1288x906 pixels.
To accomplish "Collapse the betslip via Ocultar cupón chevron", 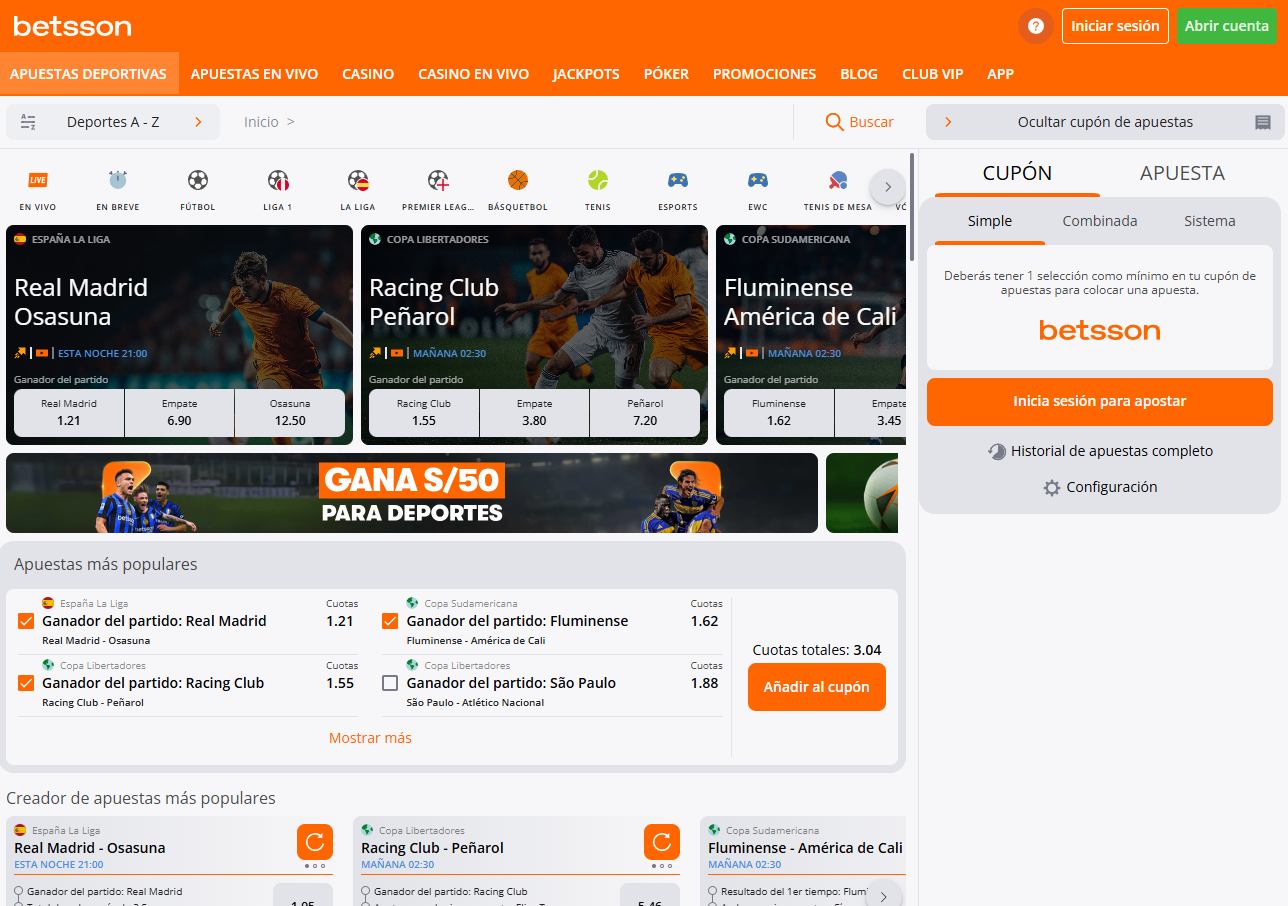I will (948, 121).
